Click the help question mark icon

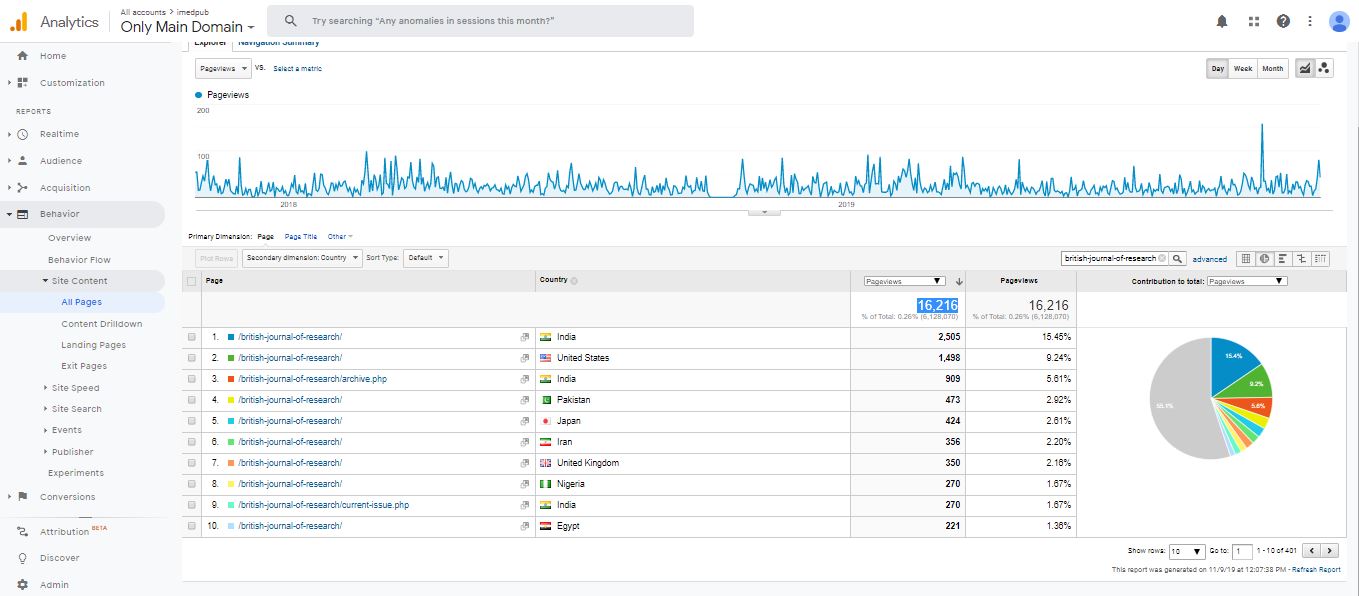tap(1283, 21)
